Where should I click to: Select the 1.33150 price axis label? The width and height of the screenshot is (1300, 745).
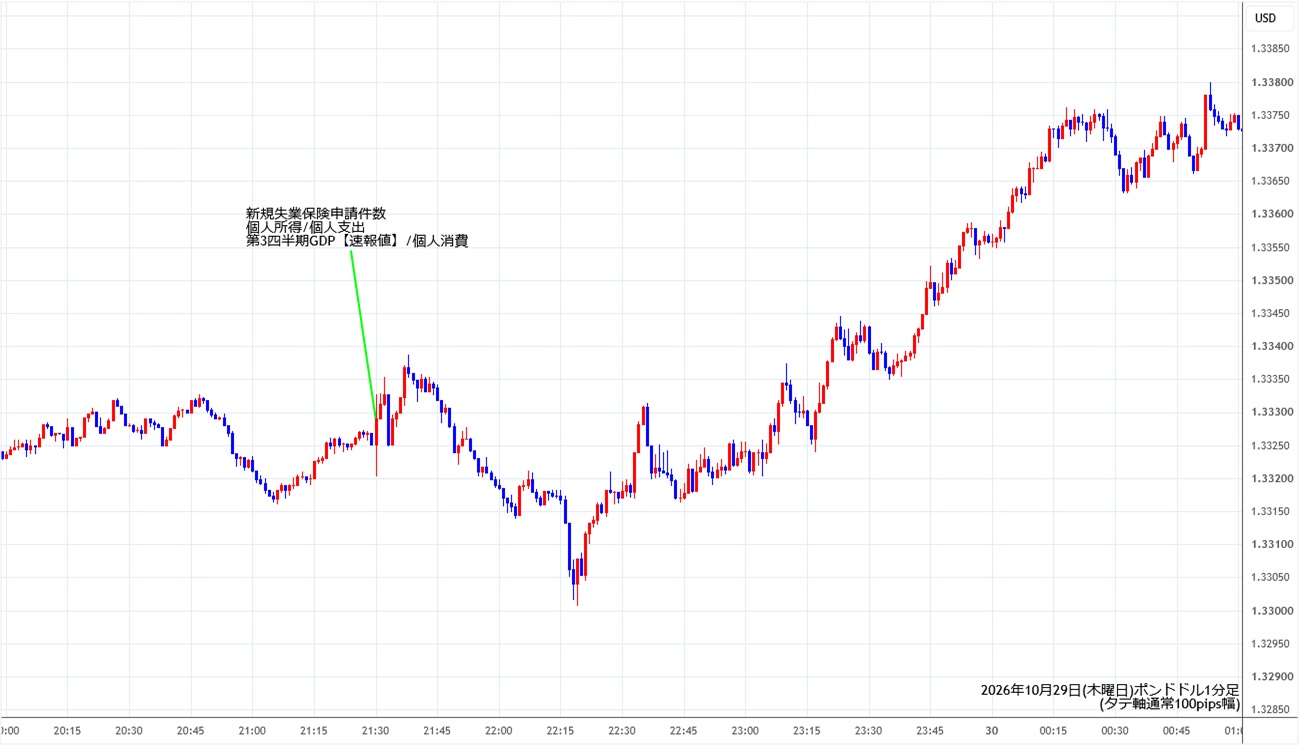[x=1270, y=511]
